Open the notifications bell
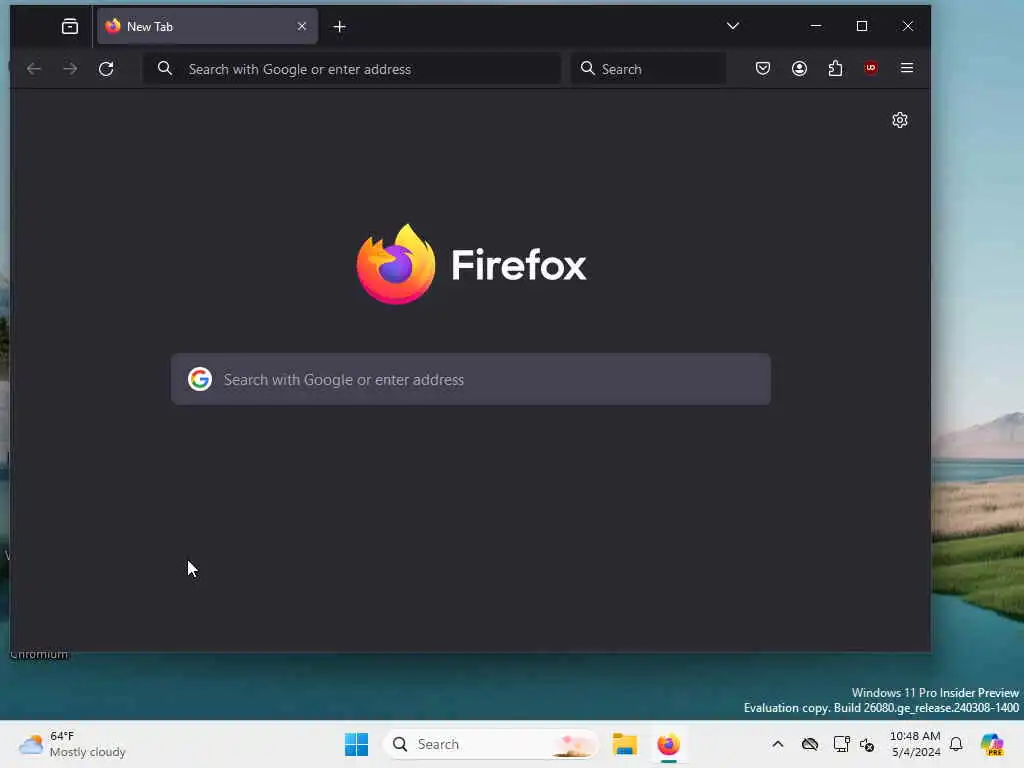 [x=956, y=744]
